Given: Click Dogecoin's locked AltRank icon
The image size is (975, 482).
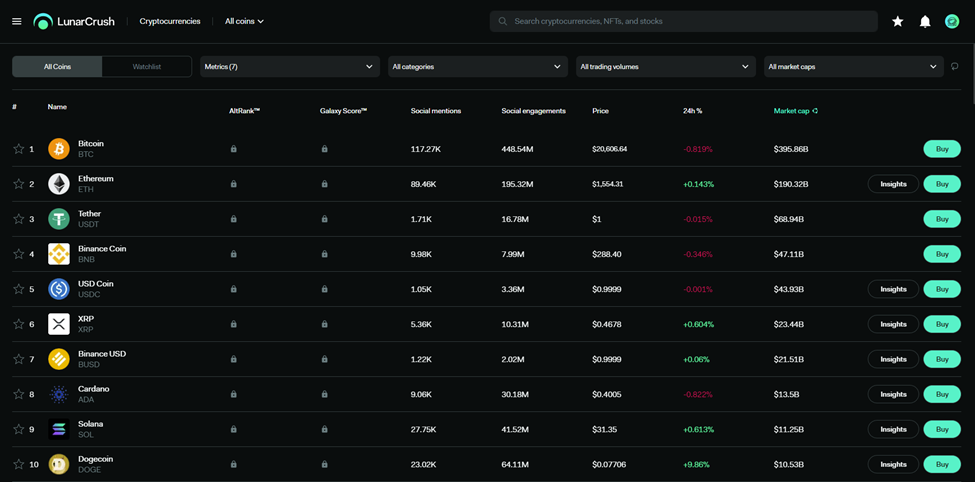Looking at the screenshot, I should [233, 464].
